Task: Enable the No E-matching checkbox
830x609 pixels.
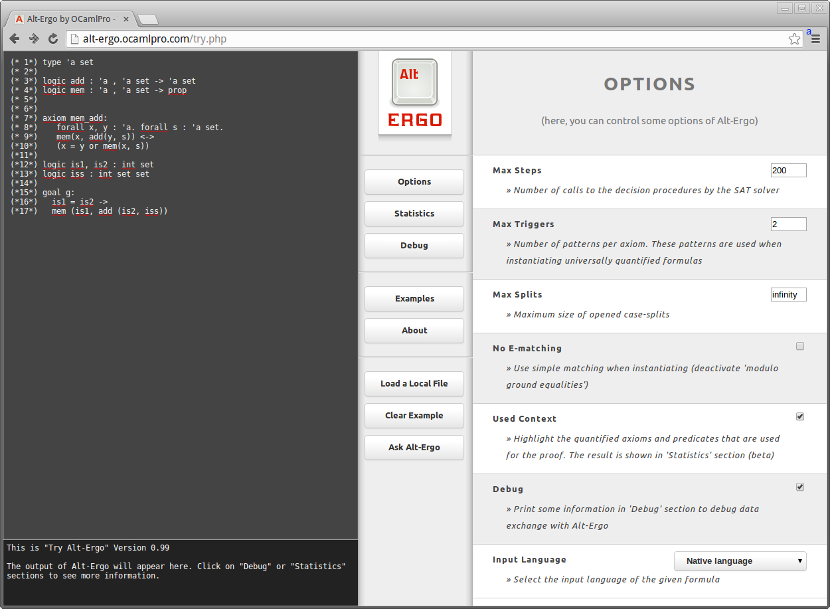Action: [799, 345]
